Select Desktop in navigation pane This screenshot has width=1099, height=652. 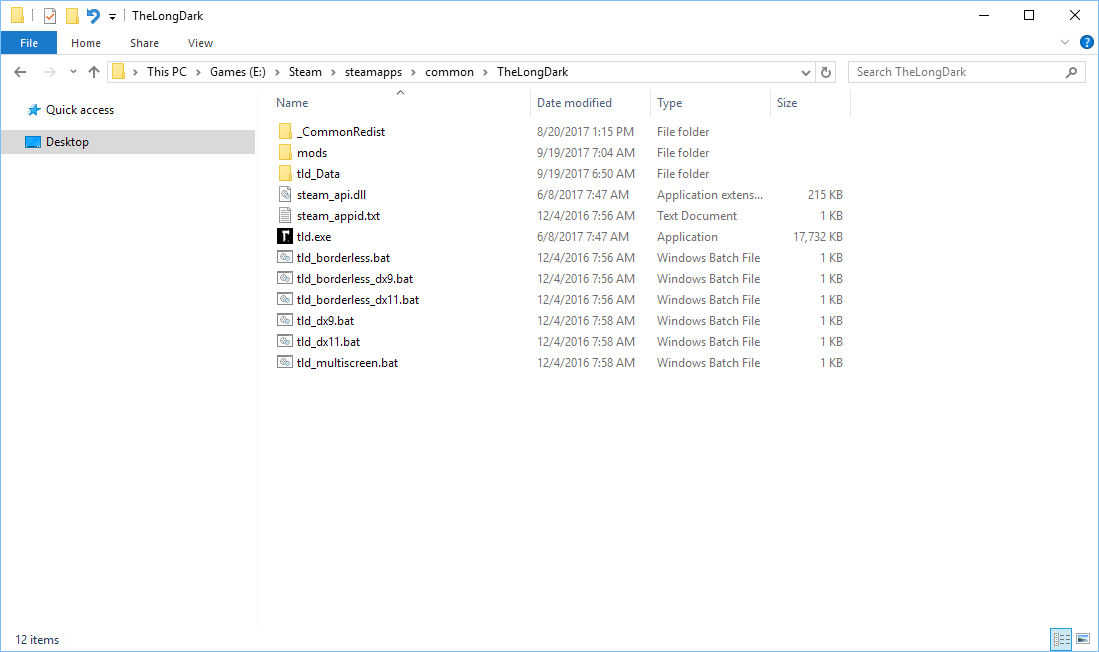(128, 142)
